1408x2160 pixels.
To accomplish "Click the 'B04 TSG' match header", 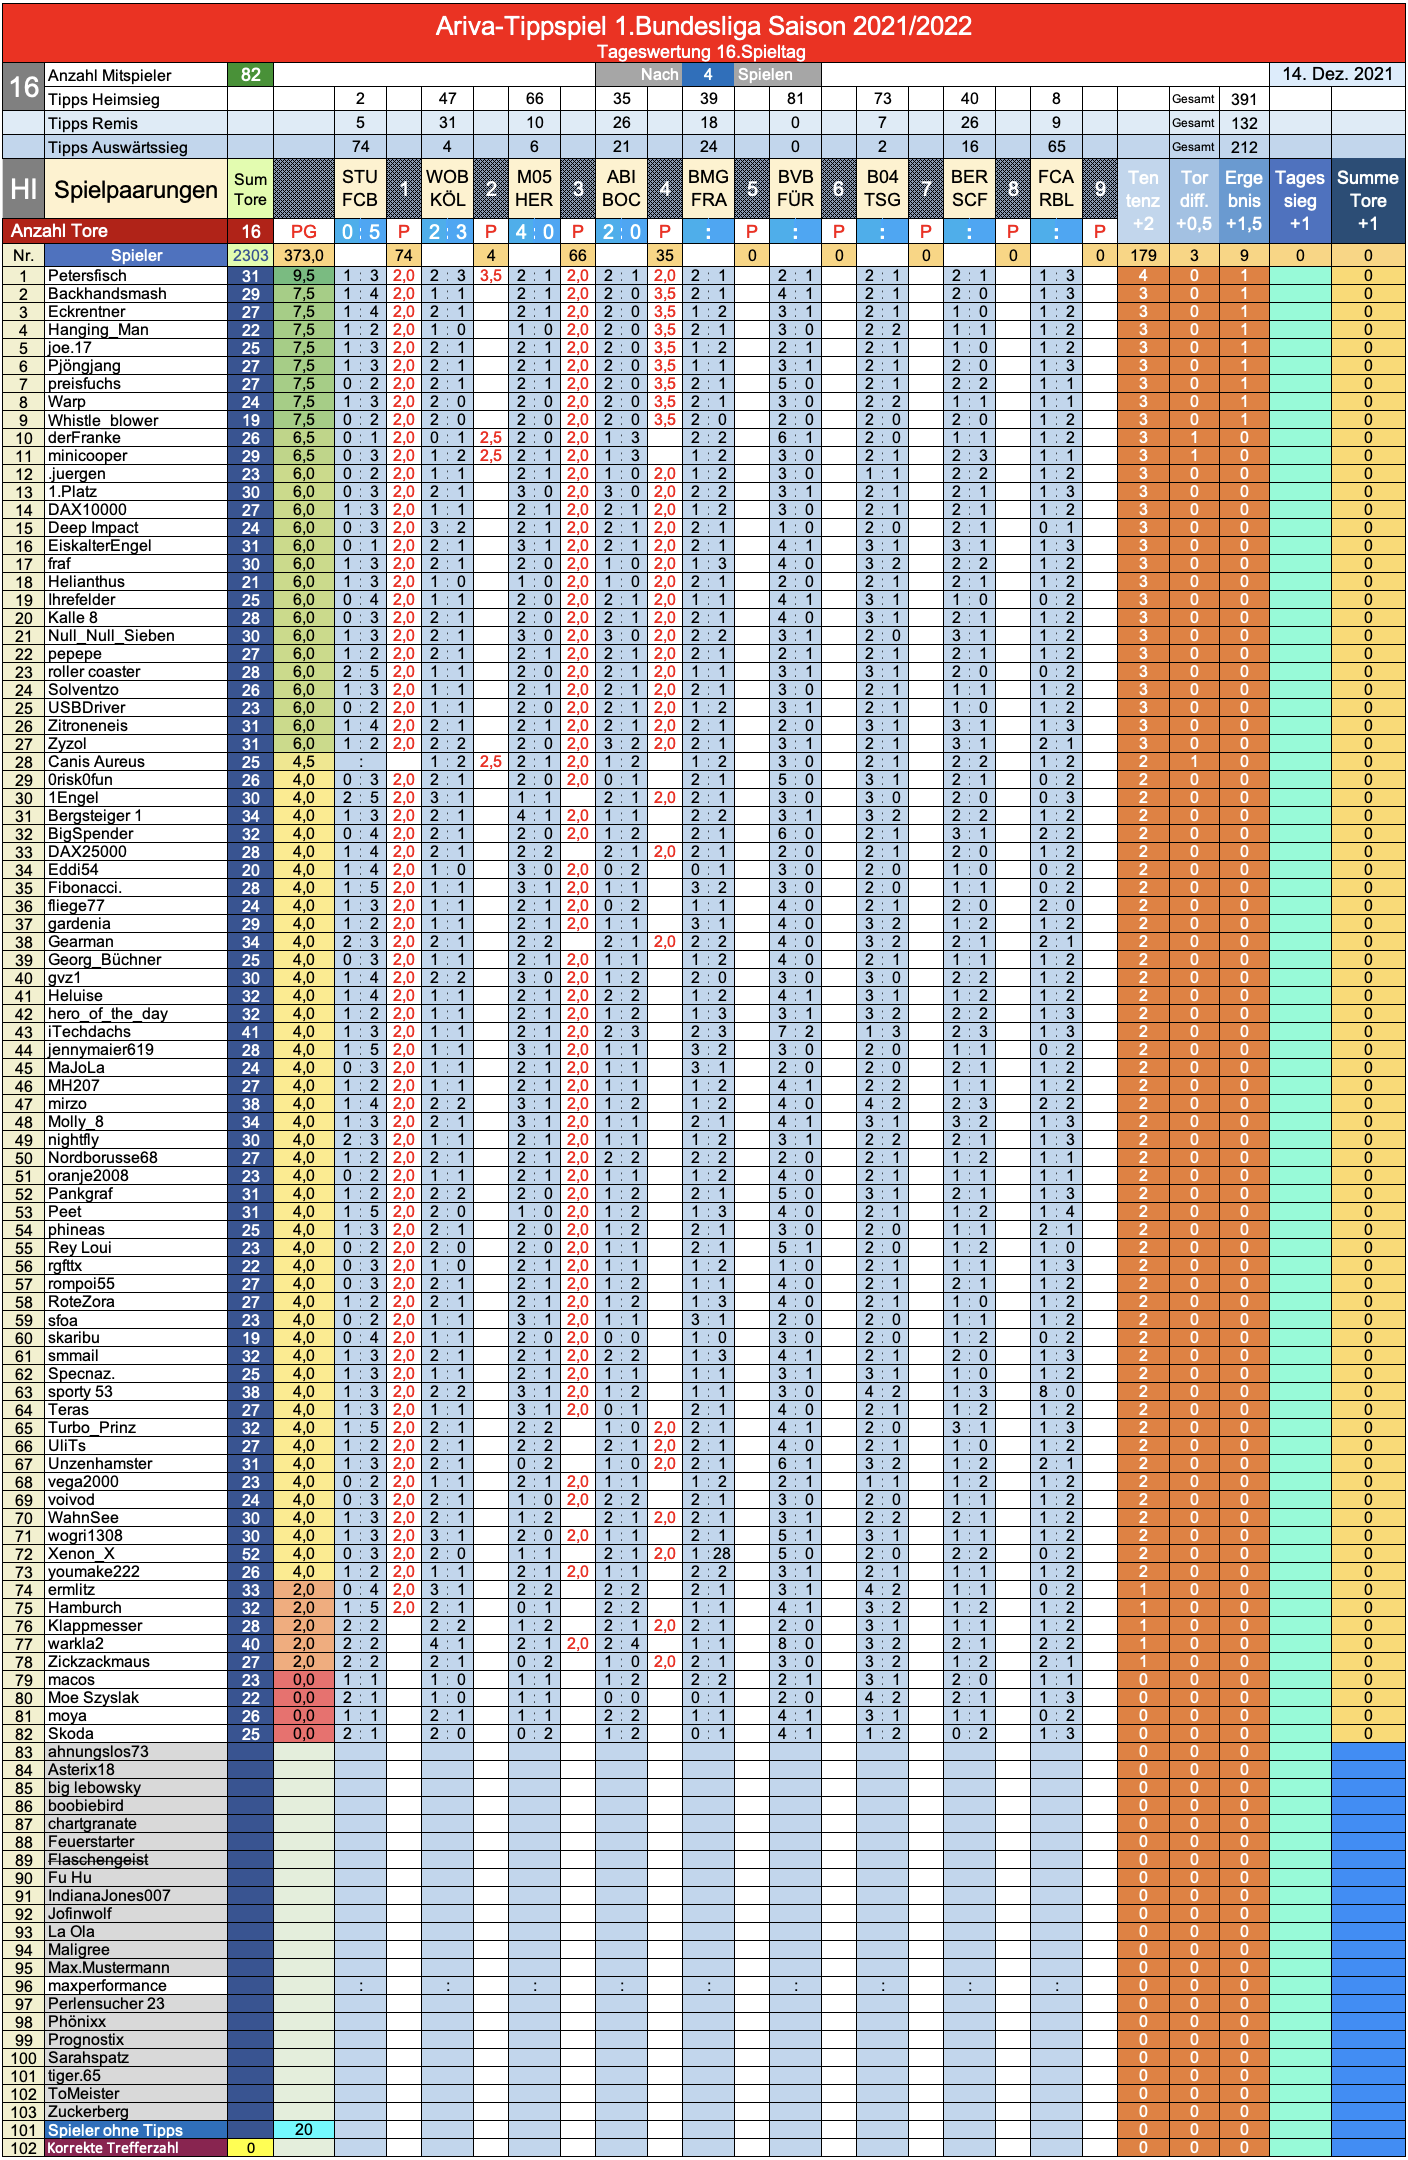I will pyautogui.click(x=882, y=189).
